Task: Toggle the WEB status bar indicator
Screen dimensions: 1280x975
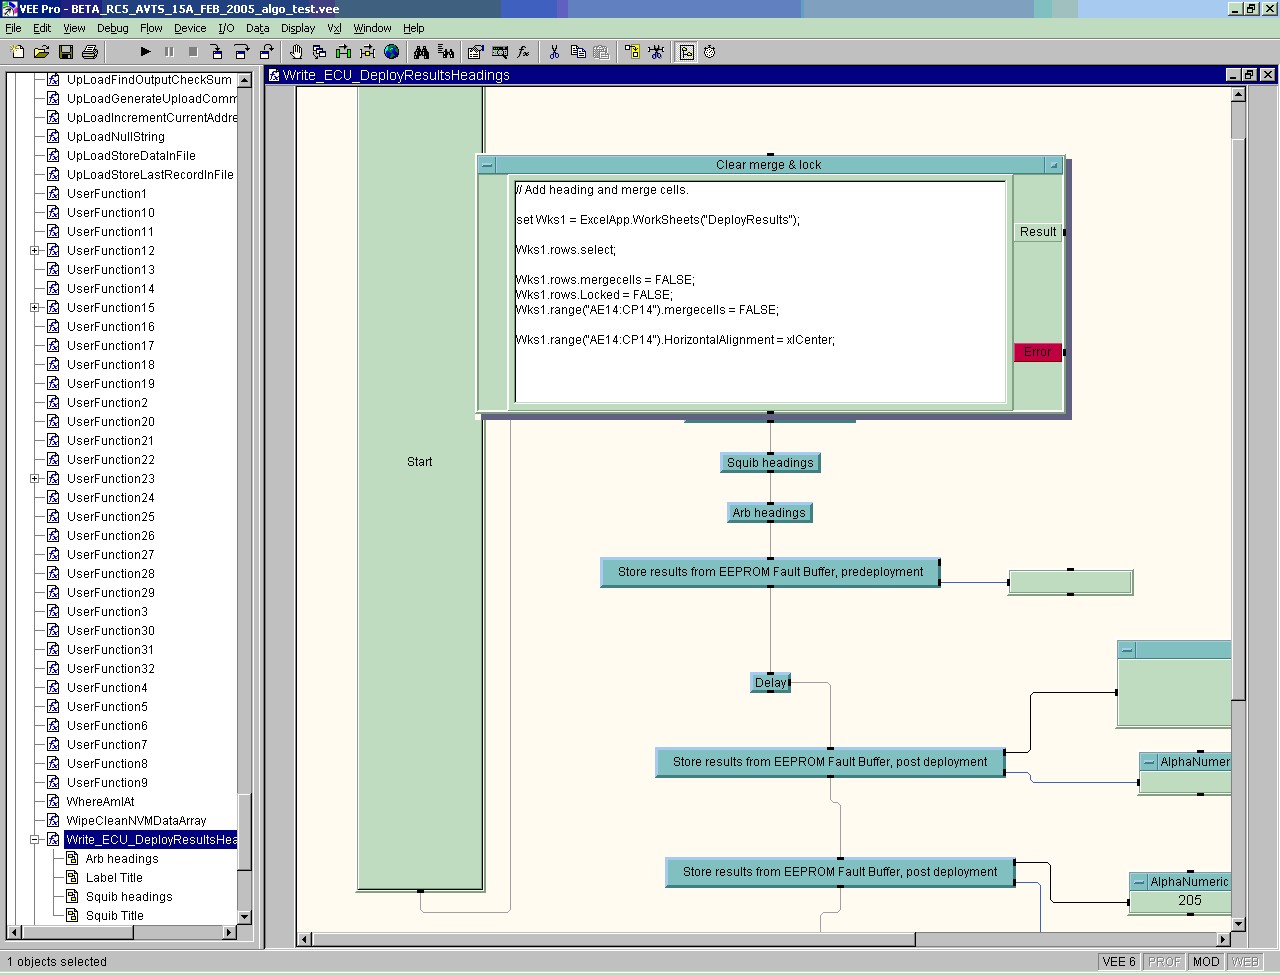Action: tap(1245, 962)
